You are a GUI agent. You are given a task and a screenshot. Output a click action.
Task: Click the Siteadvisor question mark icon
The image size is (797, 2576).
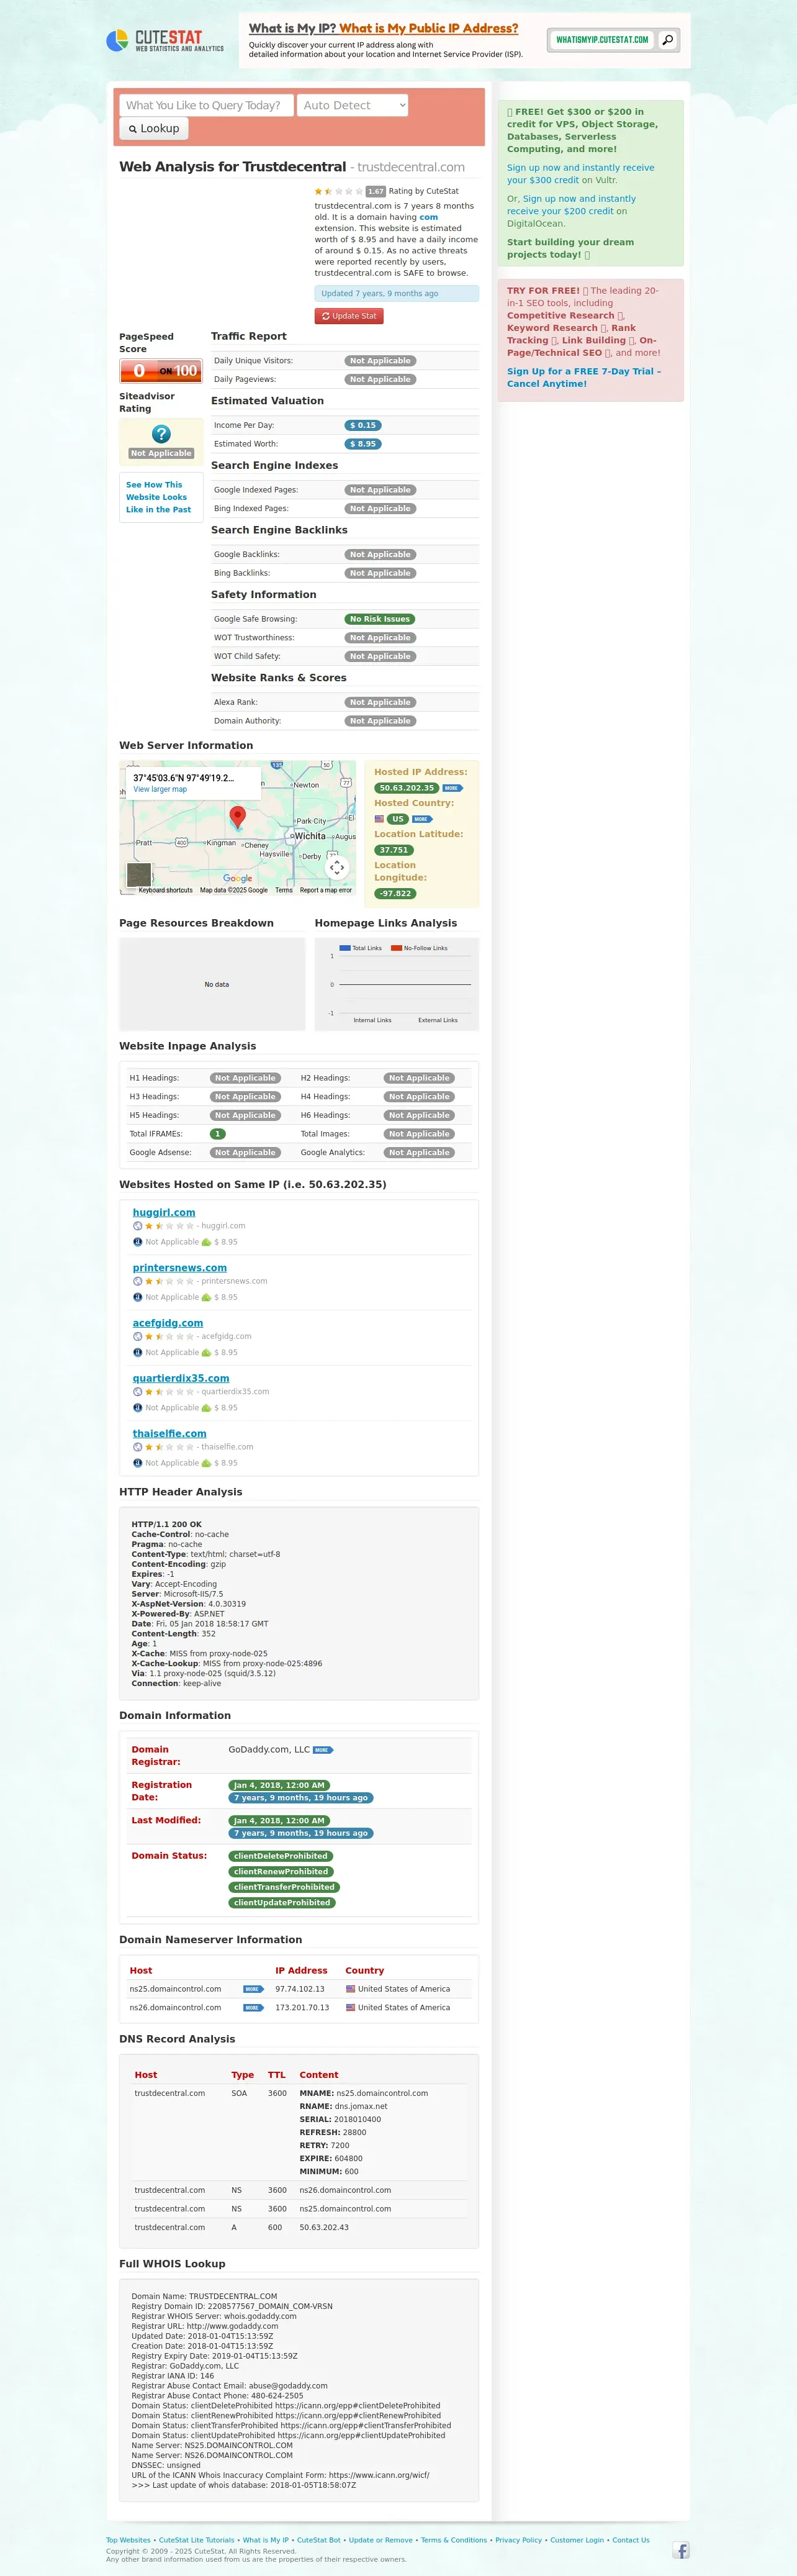pos(161,434)
